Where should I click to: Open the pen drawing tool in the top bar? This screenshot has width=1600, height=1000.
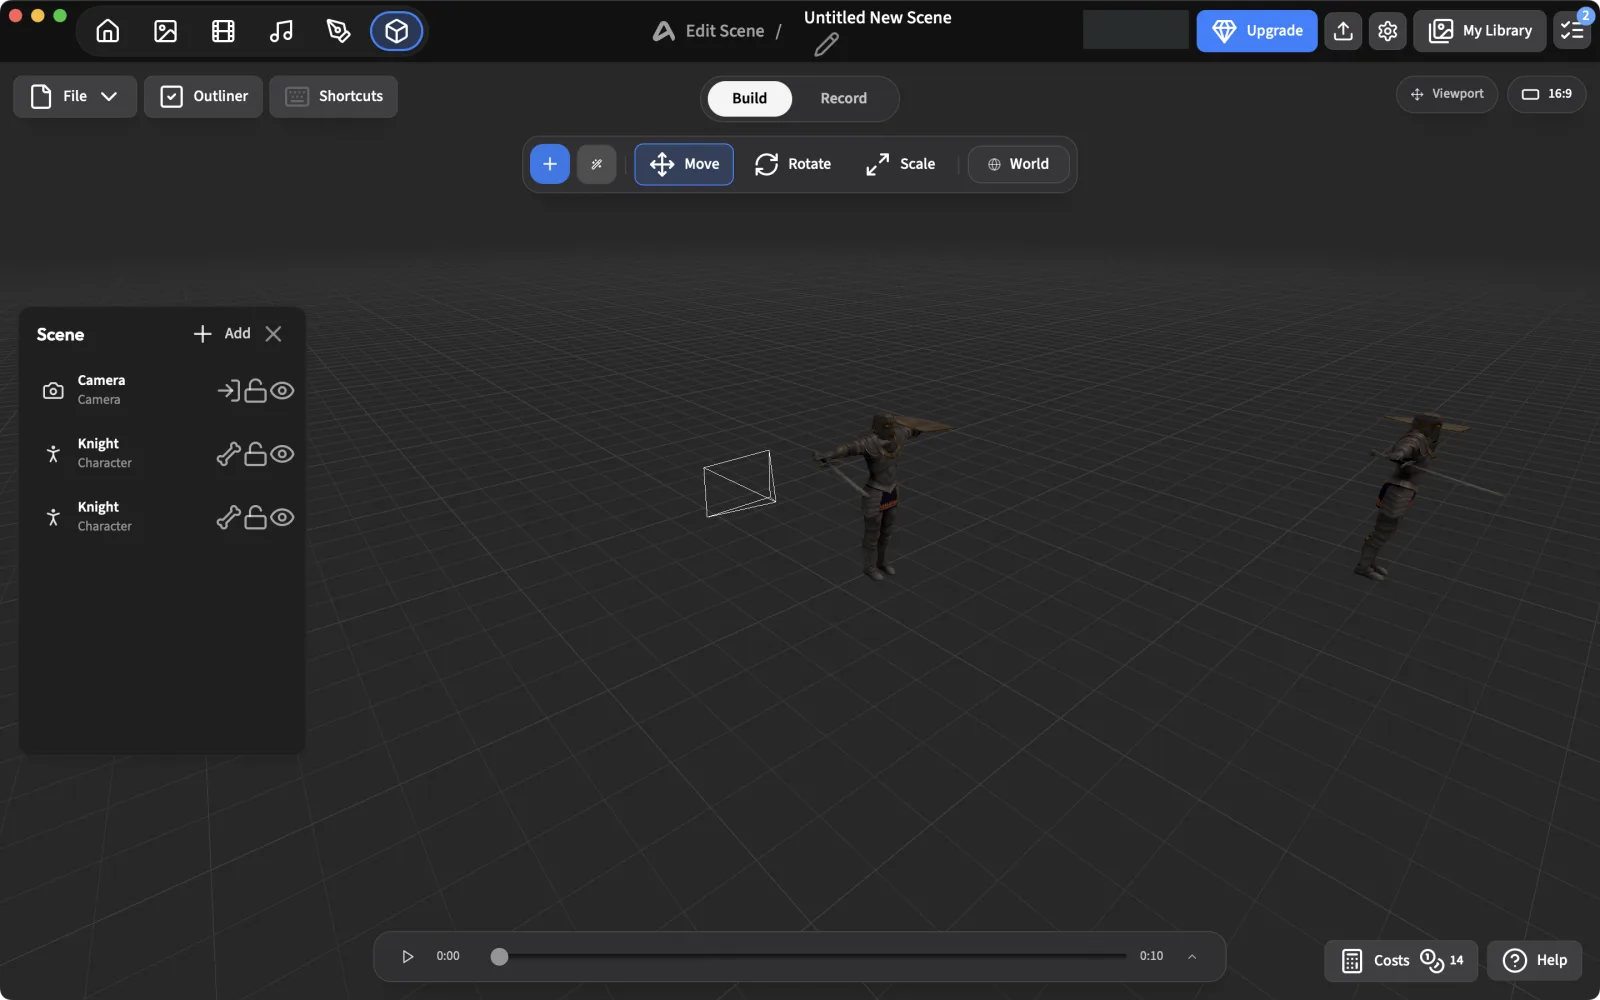pos(339,31)
